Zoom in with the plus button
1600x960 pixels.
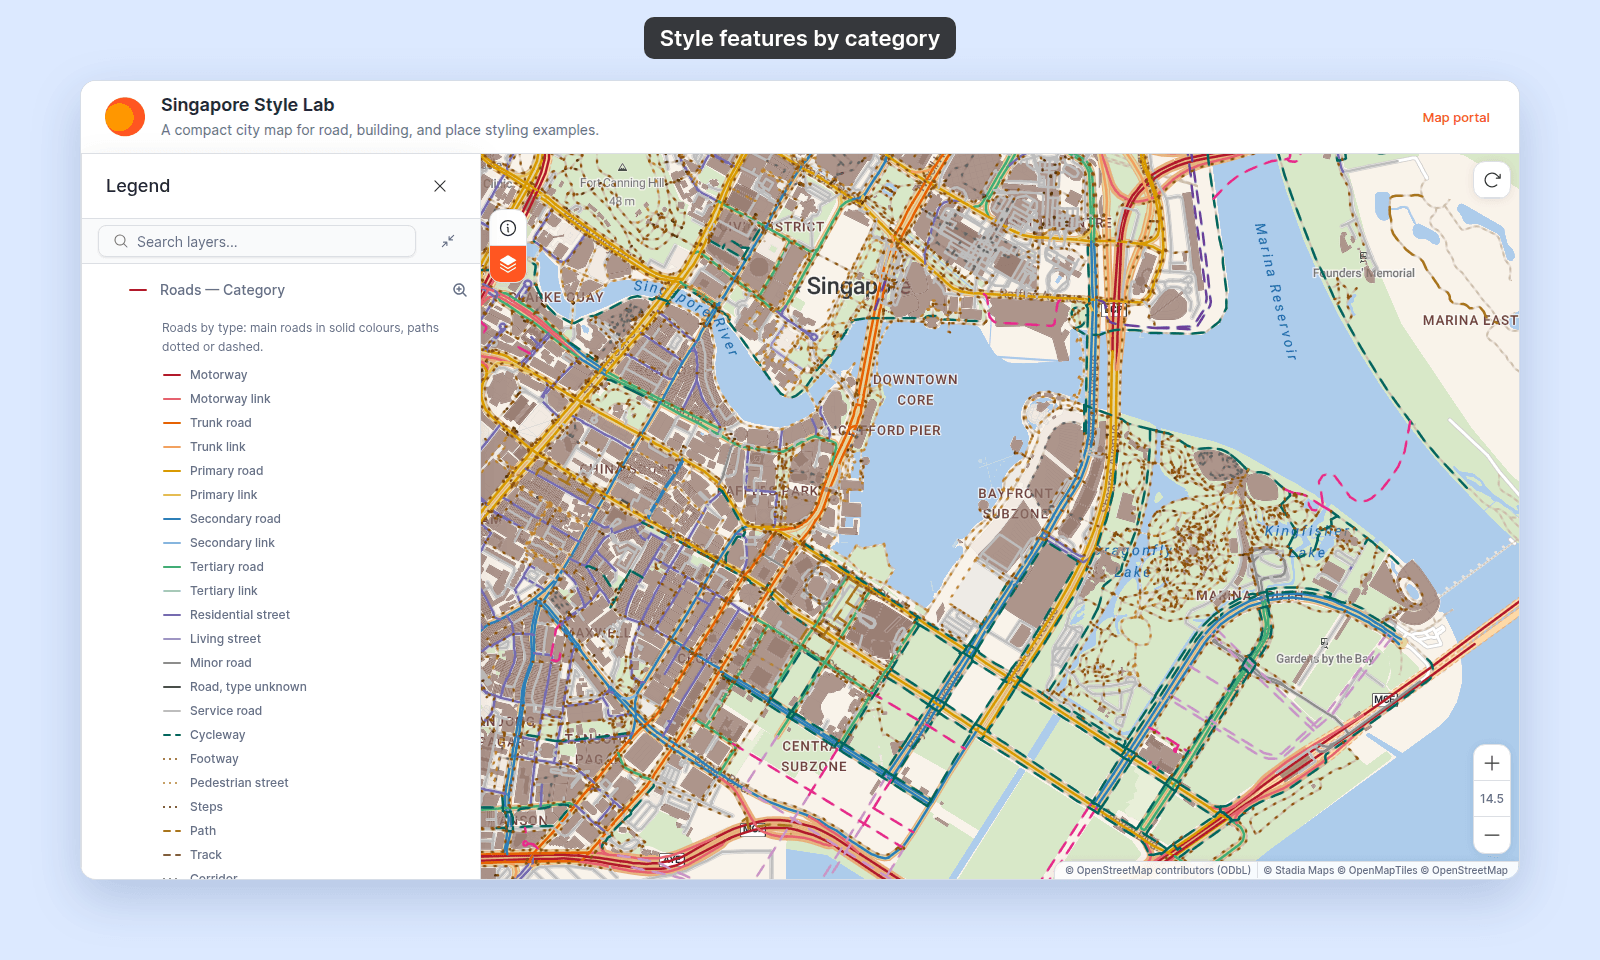tap(1492, 763)
